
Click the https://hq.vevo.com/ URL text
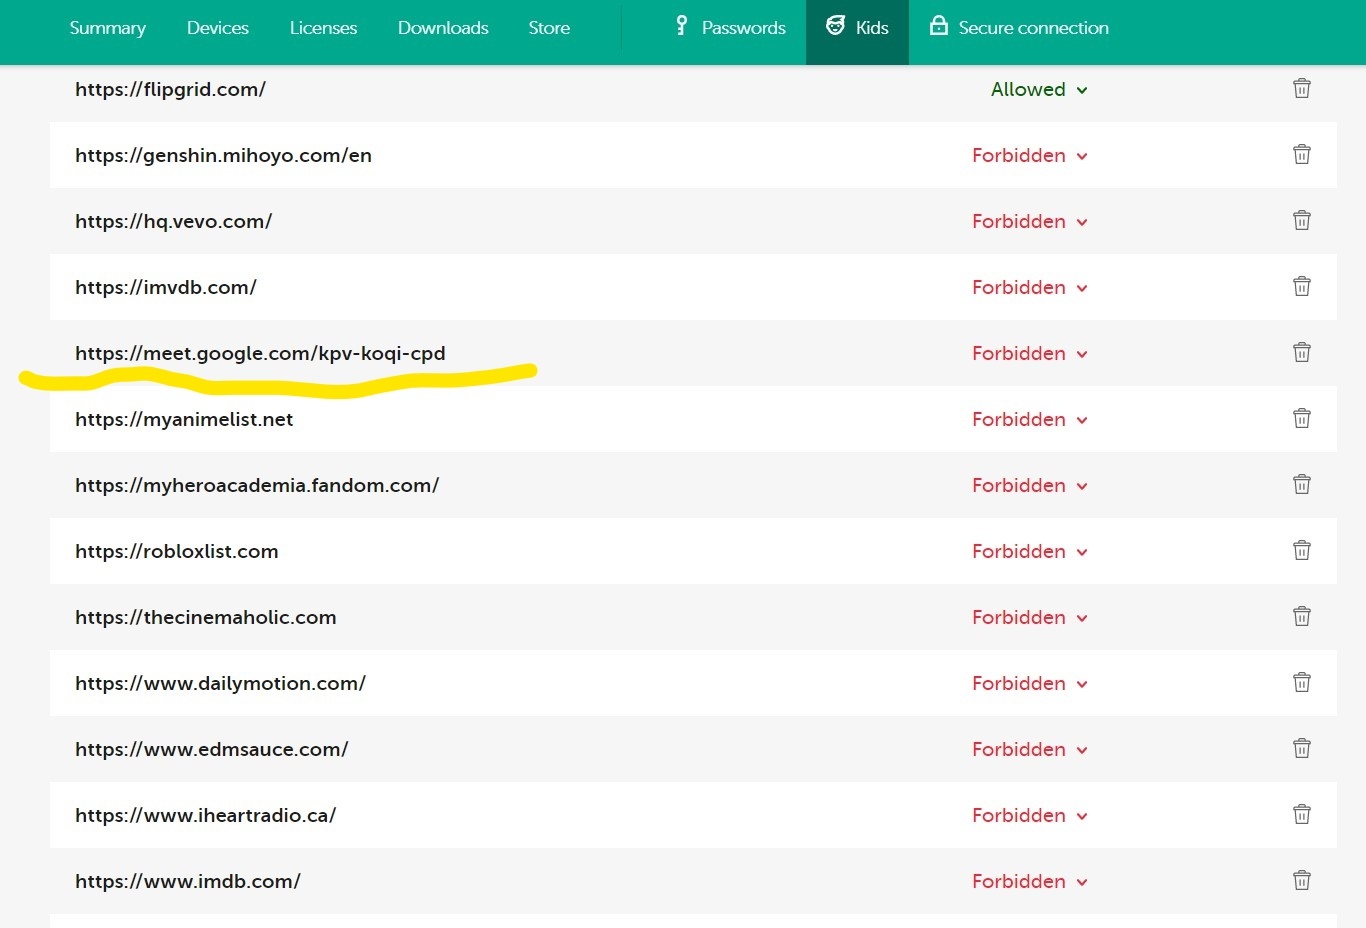click(x=173, y=221)
